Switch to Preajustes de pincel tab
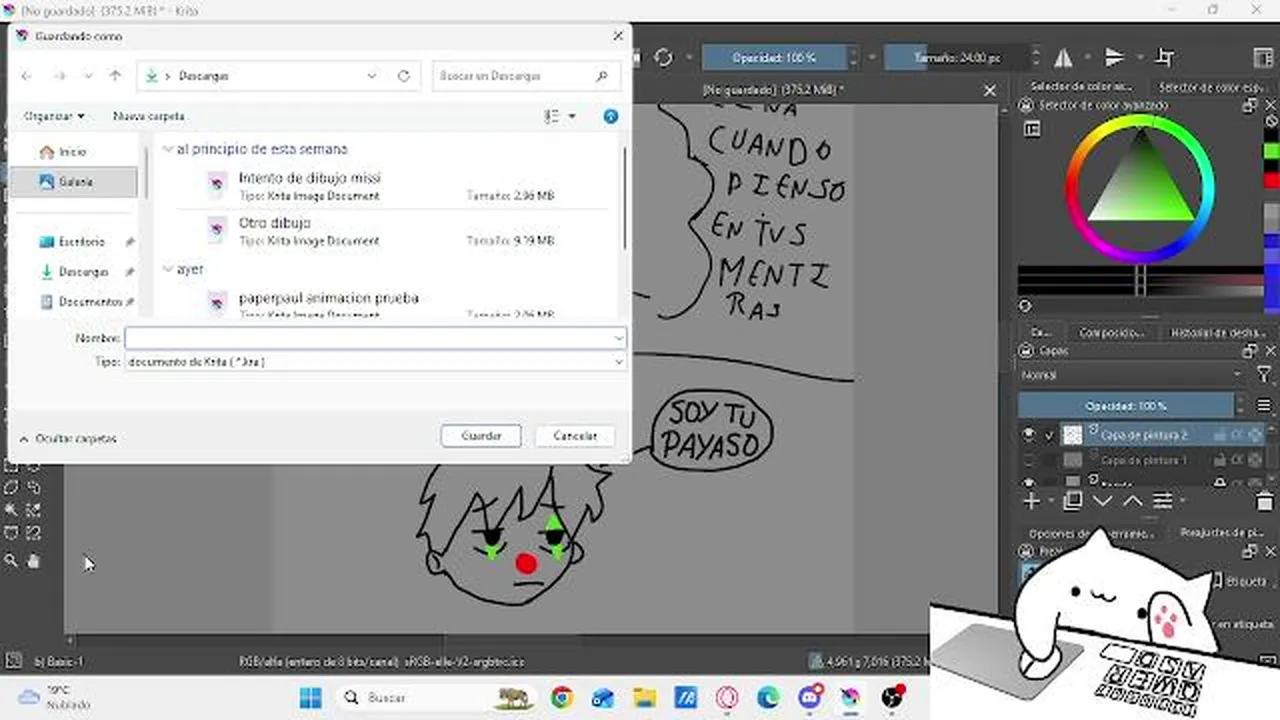This screenshot has height=720, width=1280. pos(1222,533)
